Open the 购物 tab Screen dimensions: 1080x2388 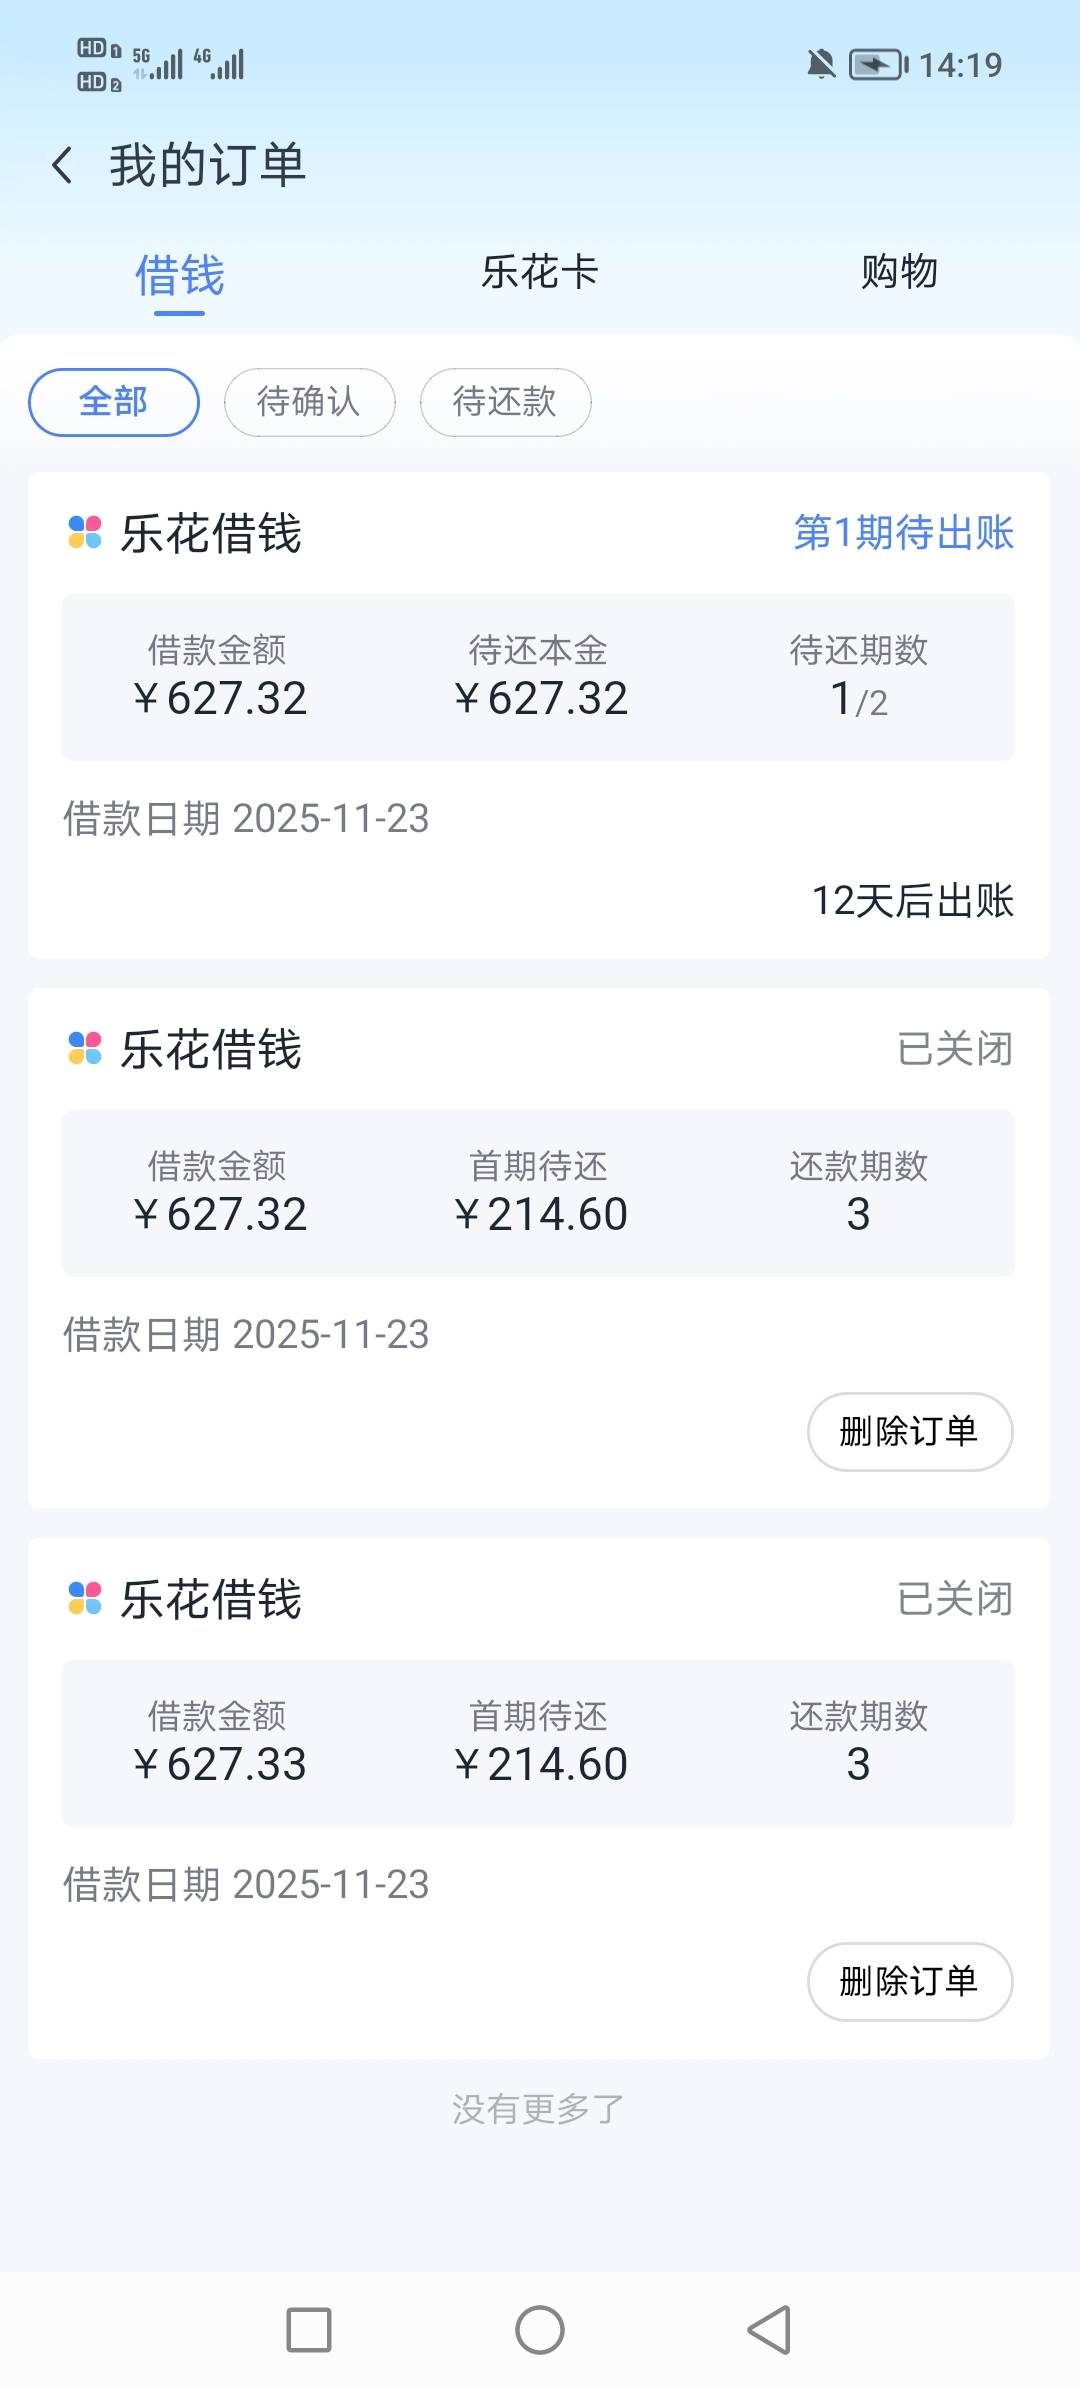(899, 272)
